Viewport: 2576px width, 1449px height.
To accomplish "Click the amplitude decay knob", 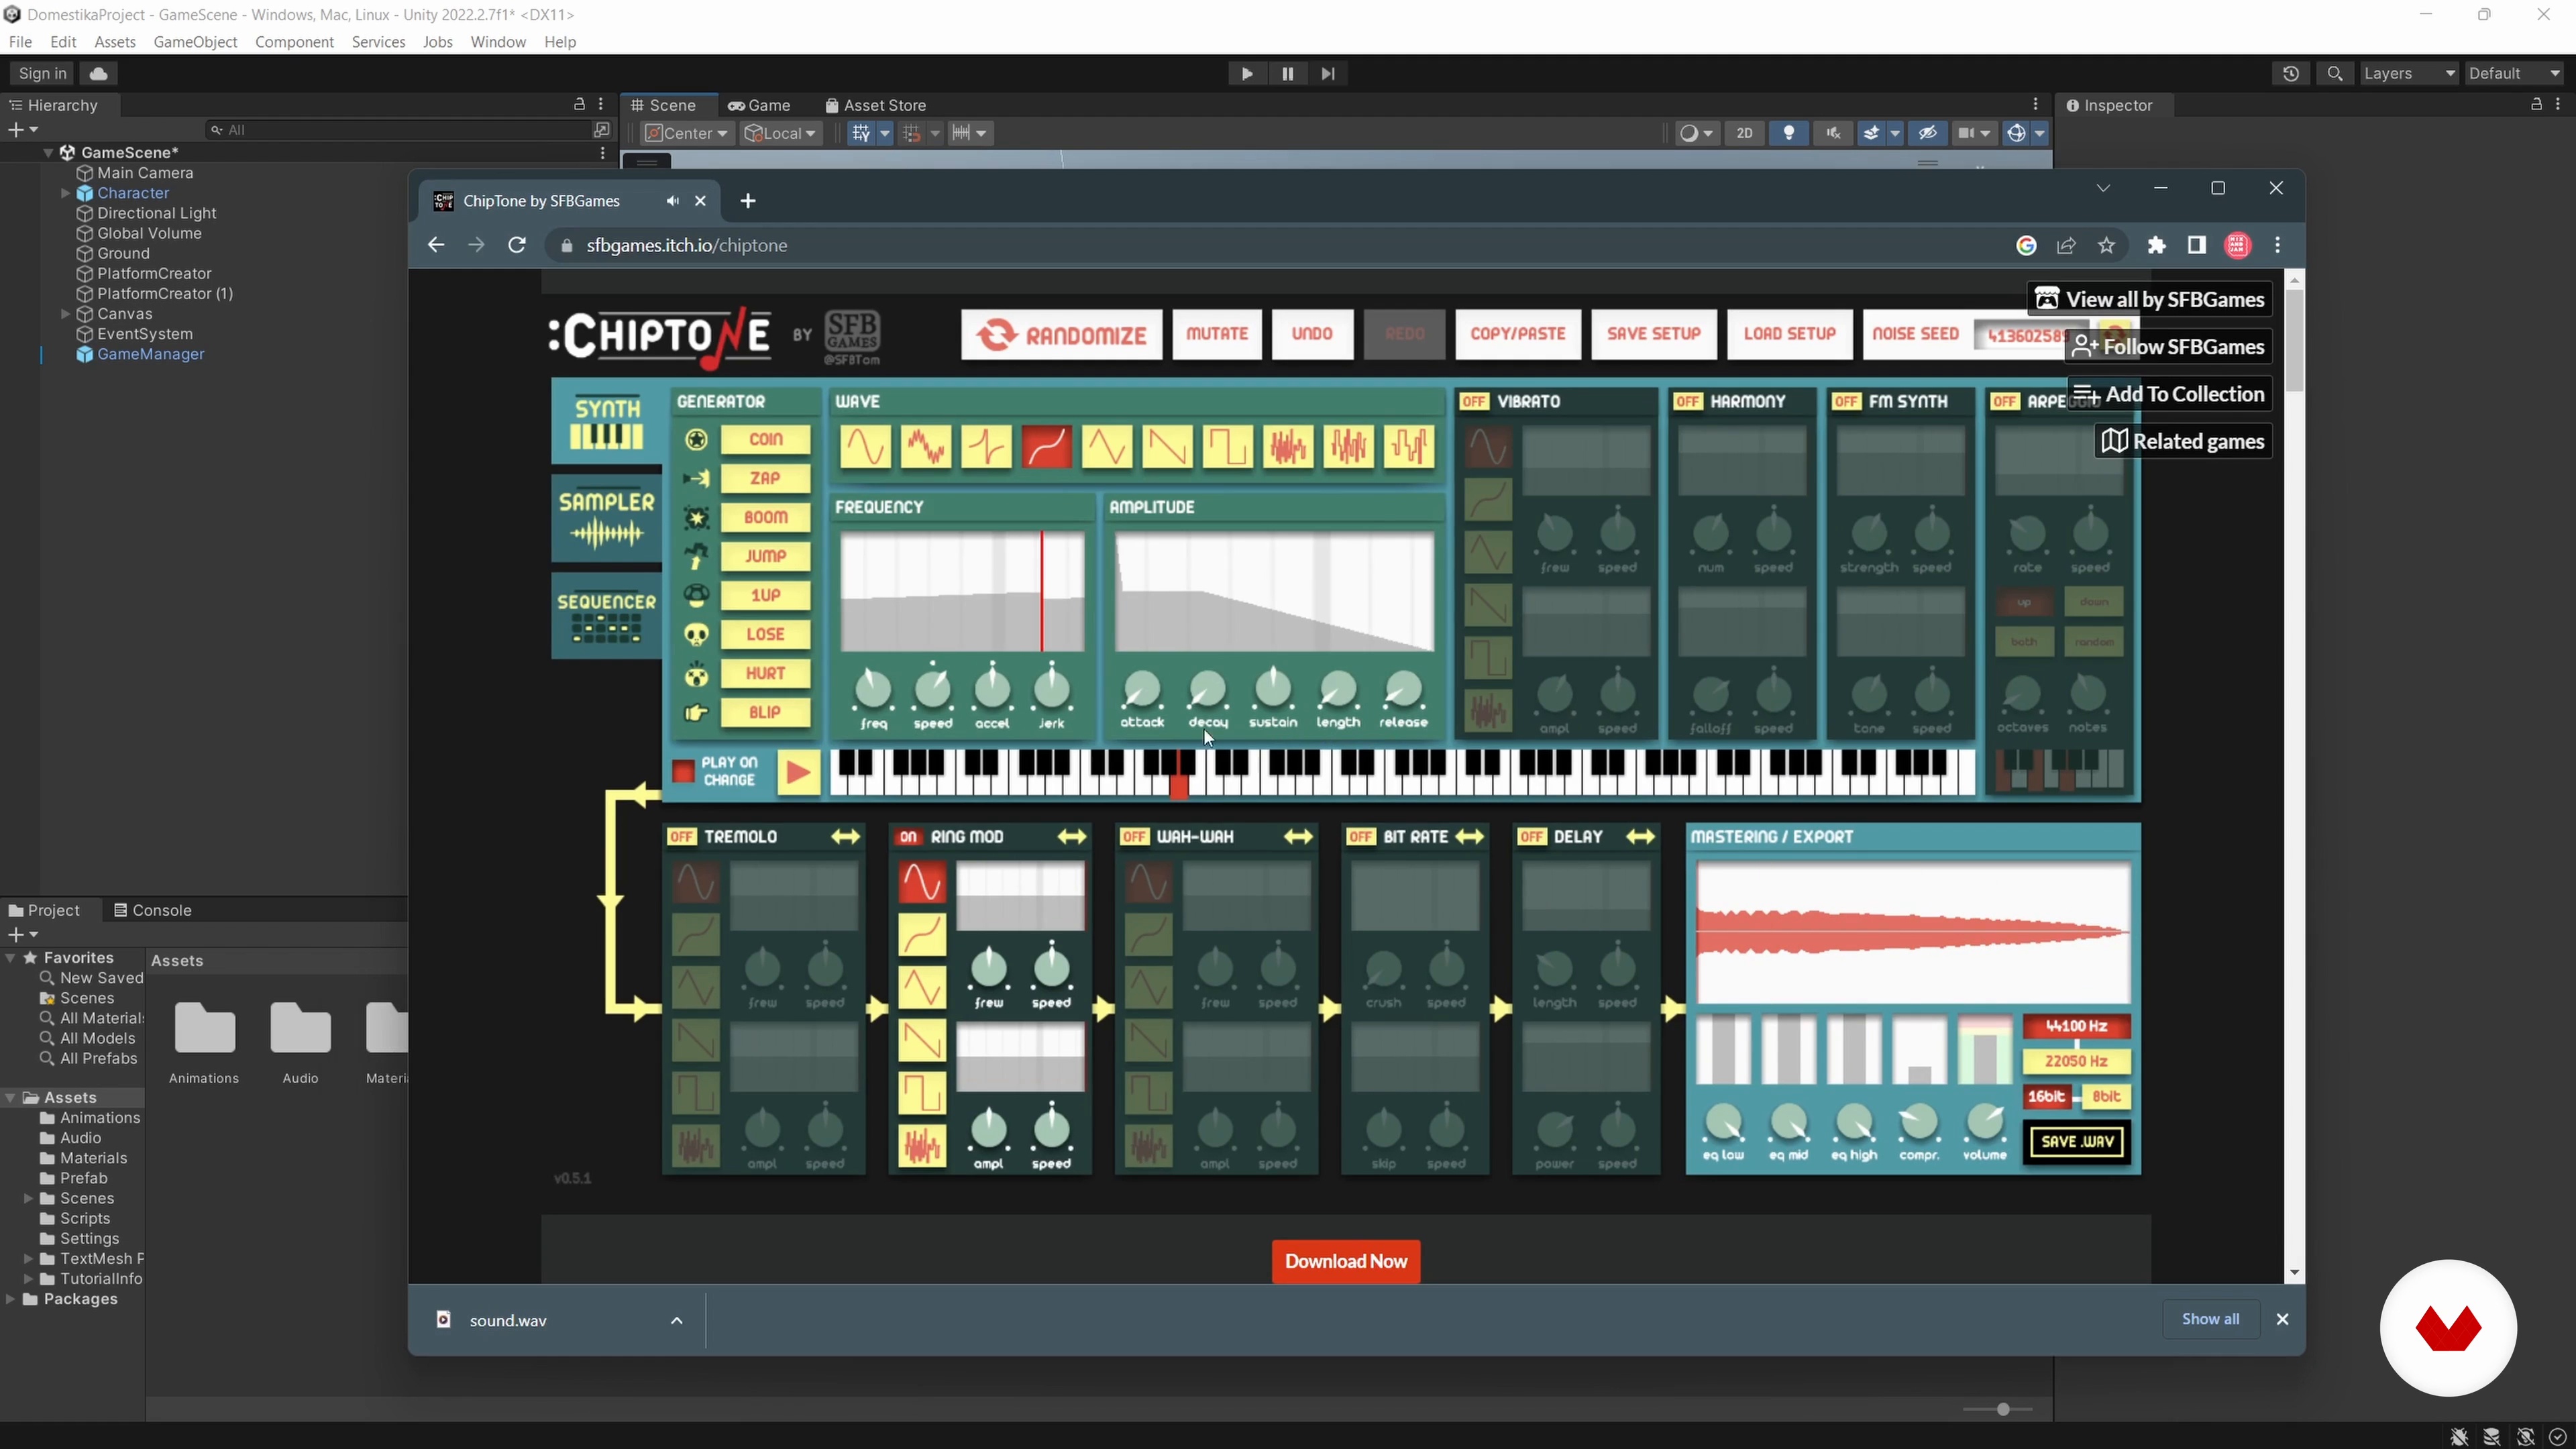I will point(1207,689).
